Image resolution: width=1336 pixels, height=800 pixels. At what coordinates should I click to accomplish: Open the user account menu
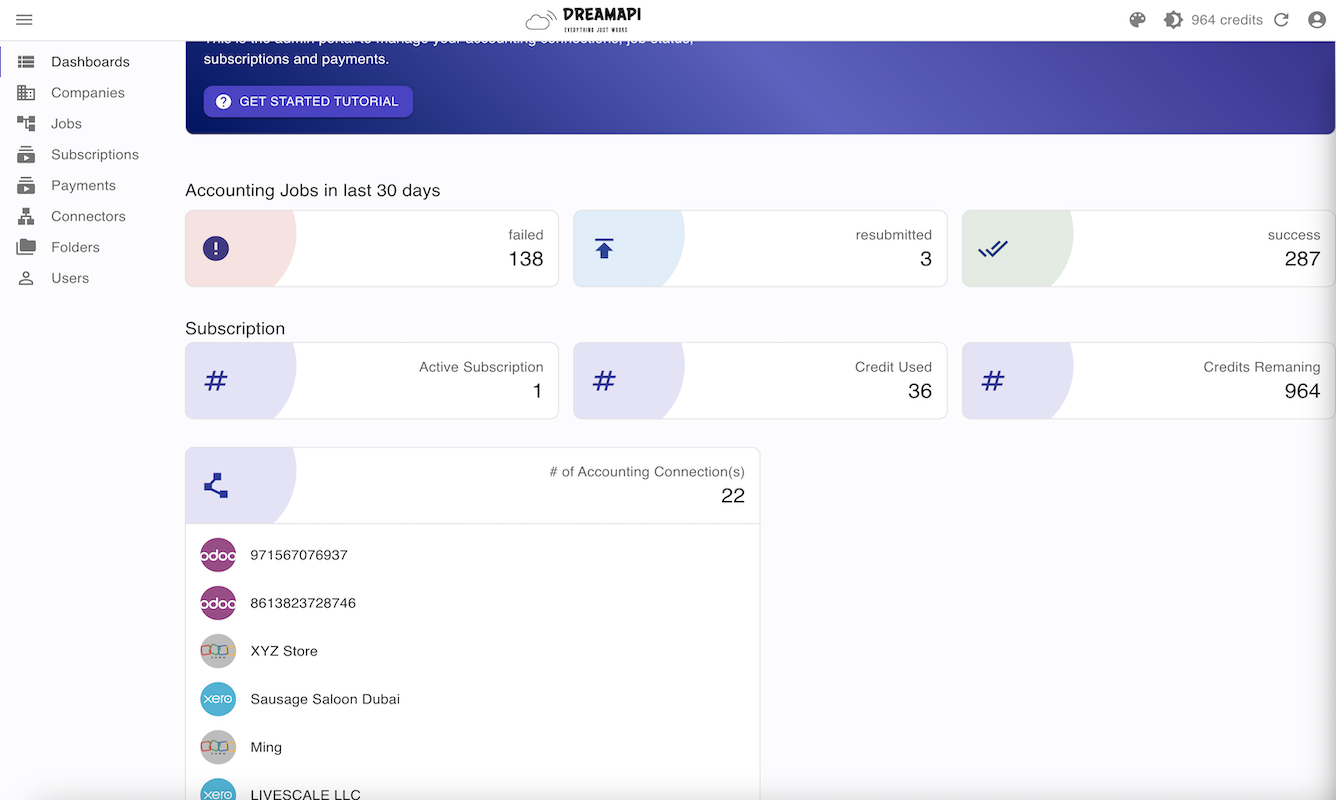click(x=1317, y=20)
